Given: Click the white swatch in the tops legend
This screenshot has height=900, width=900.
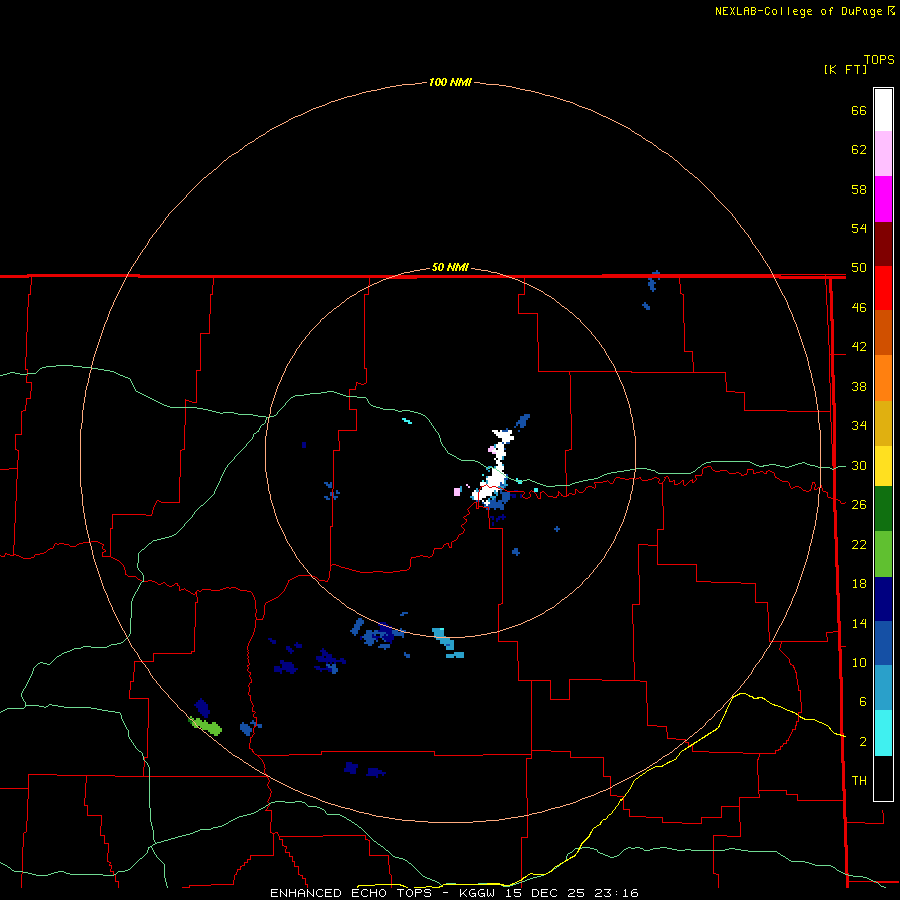Looking at the screenshot, I should point(883,110).
